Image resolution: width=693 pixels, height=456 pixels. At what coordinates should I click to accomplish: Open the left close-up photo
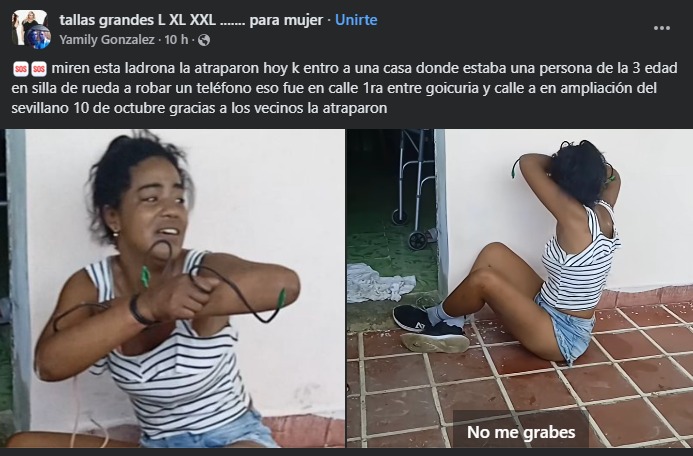coord(172,288)
